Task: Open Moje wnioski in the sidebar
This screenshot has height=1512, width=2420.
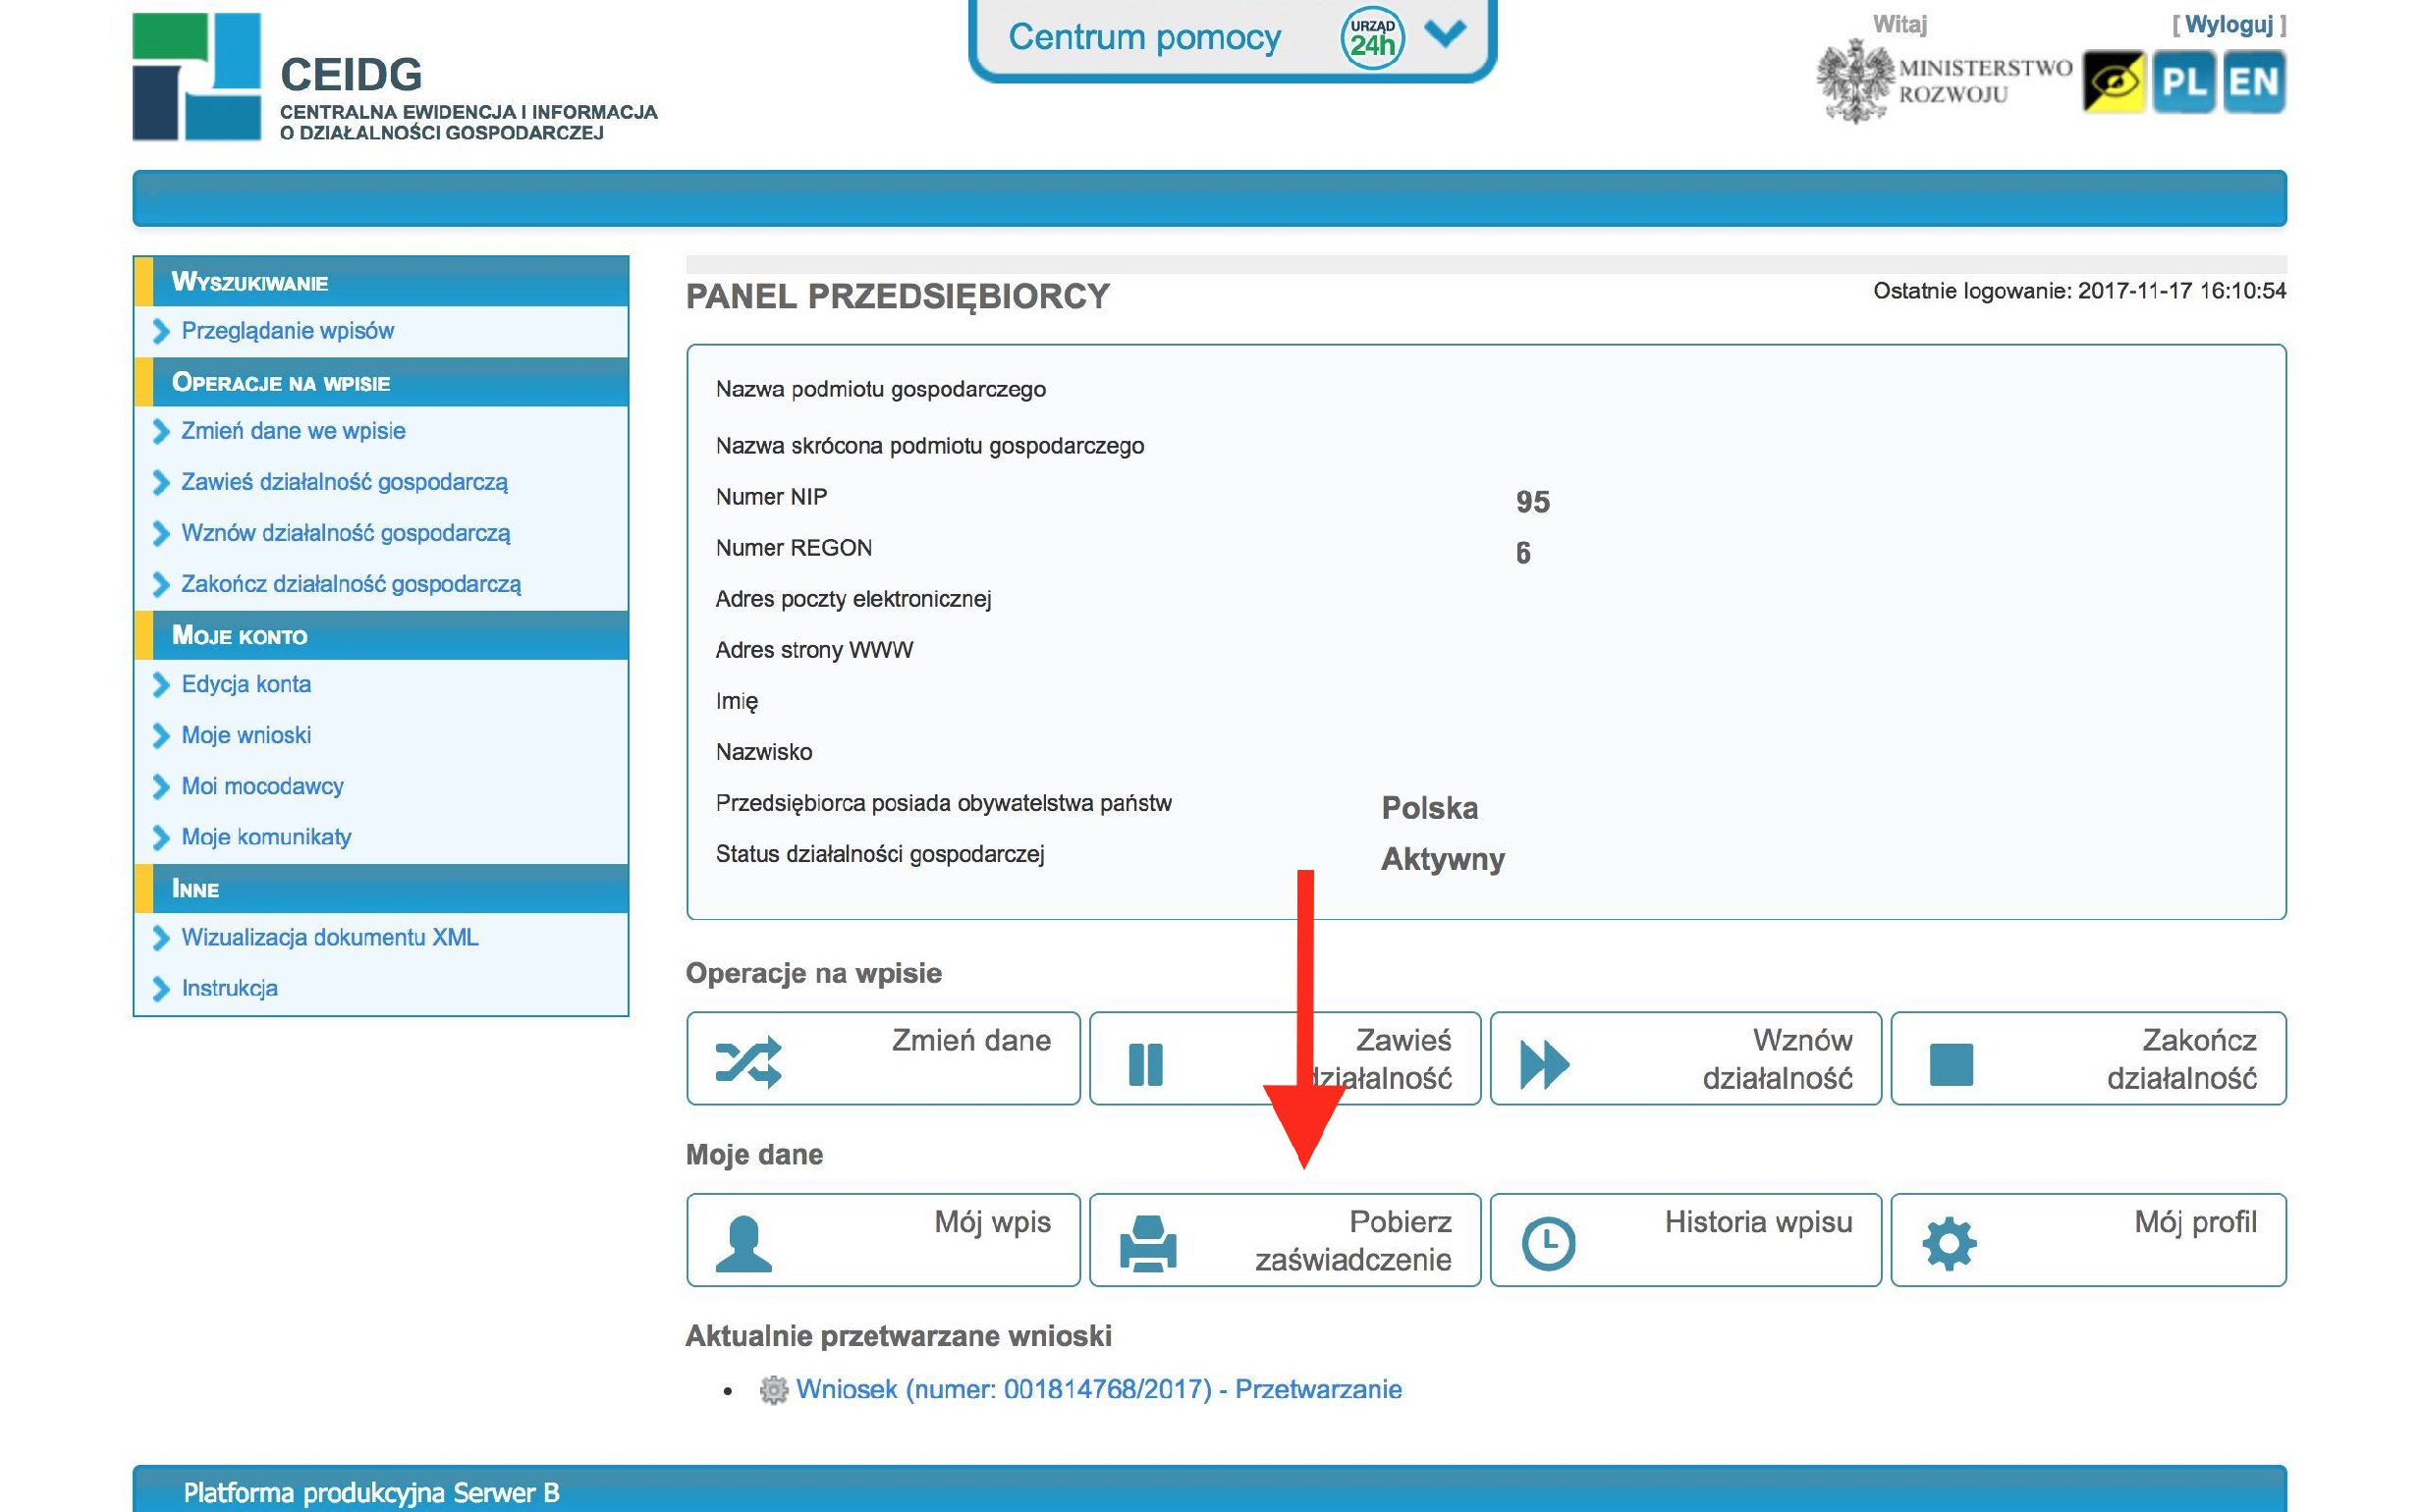Action: (x=246, y=736)
